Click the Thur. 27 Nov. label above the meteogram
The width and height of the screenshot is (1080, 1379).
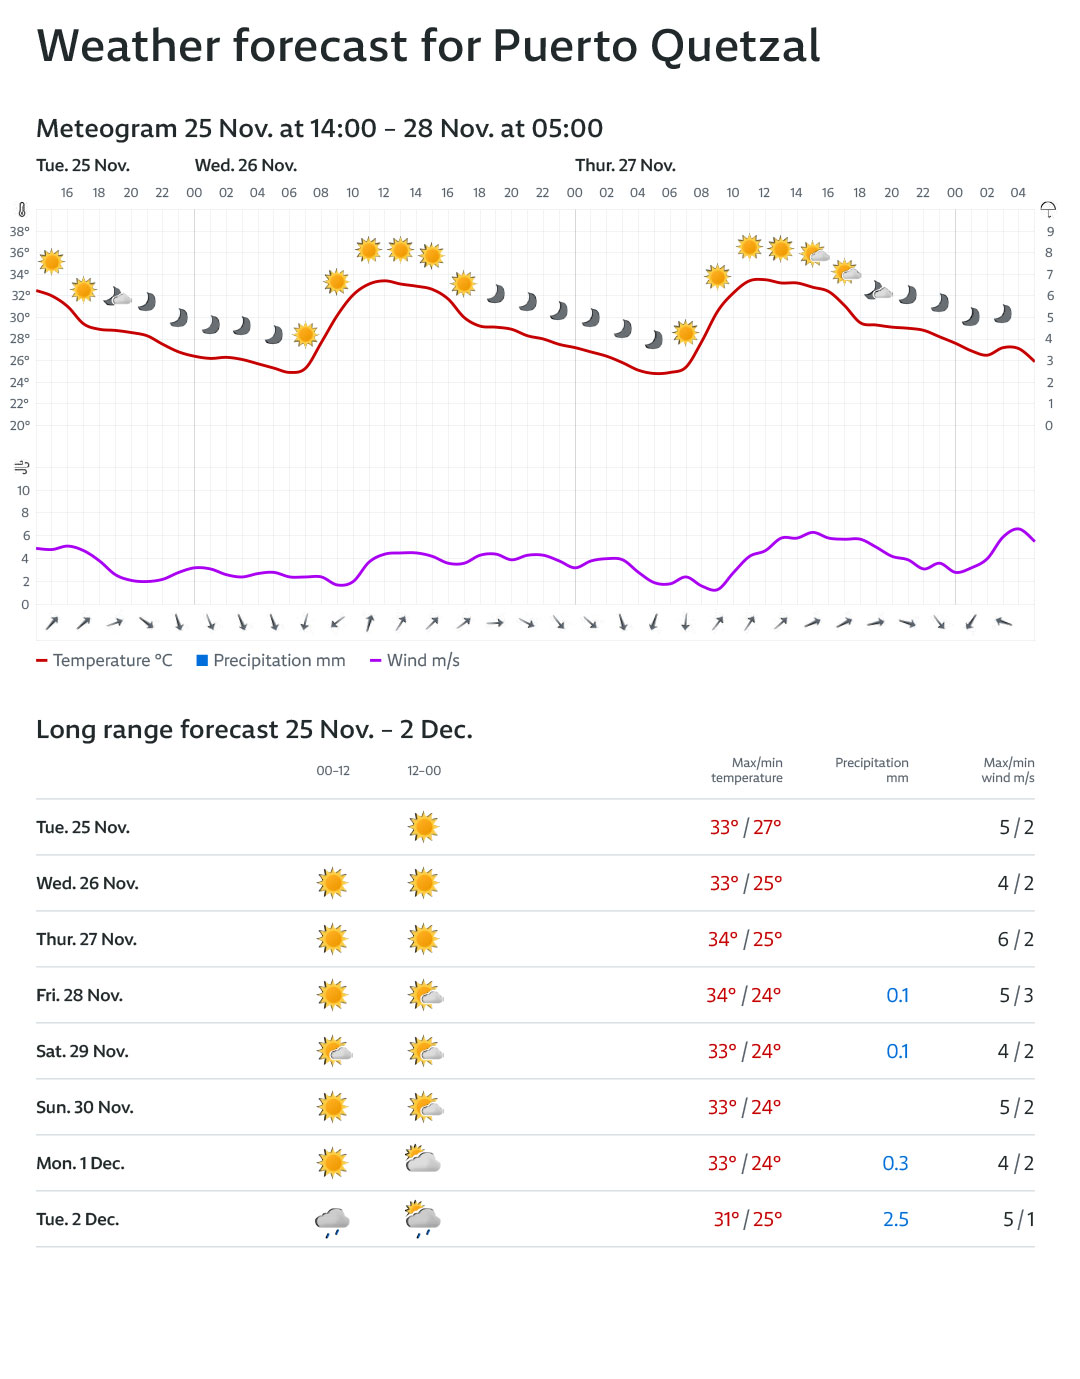(625, 165)
